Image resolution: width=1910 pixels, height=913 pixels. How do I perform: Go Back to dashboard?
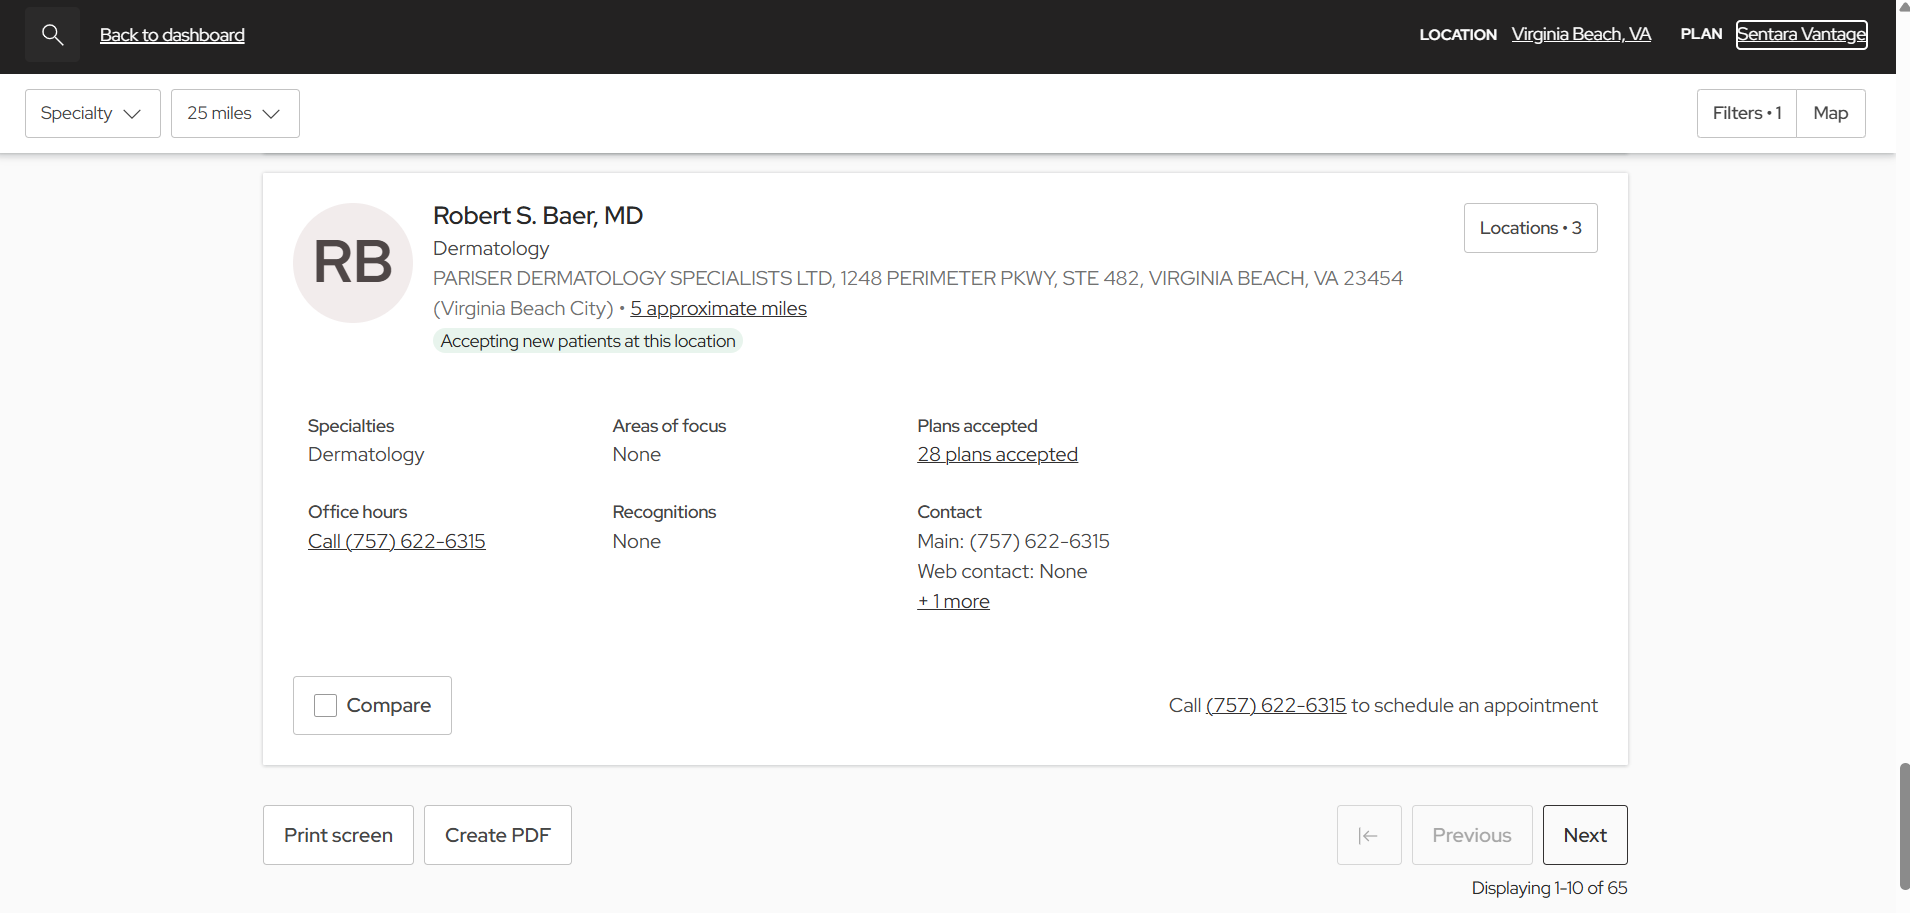171,34
